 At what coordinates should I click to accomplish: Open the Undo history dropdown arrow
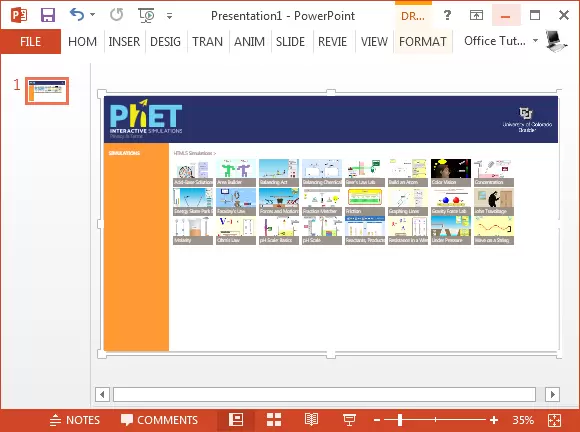click(92, 15)
